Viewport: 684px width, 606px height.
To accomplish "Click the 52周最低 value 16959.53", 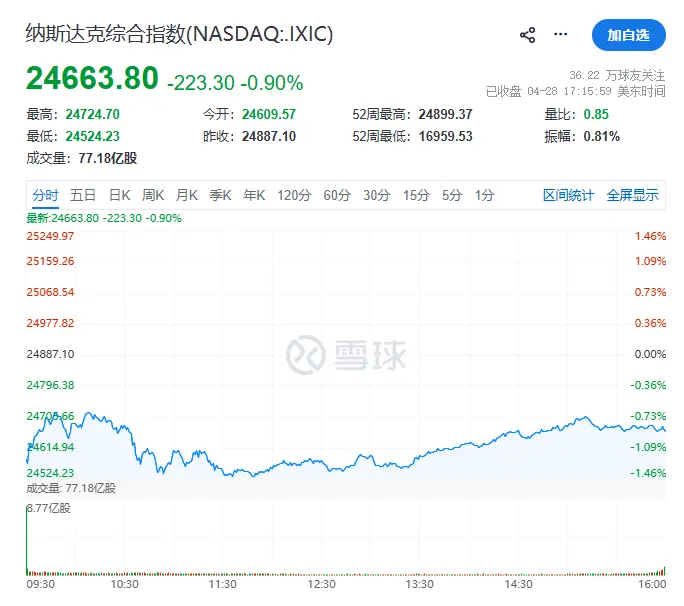I will click(445, 136).
